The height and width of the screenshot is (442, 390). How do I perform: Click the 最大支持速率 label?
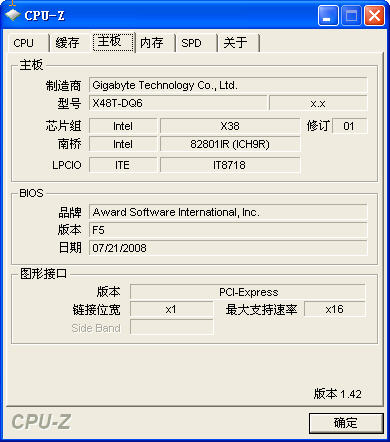(x=261, y=310)
